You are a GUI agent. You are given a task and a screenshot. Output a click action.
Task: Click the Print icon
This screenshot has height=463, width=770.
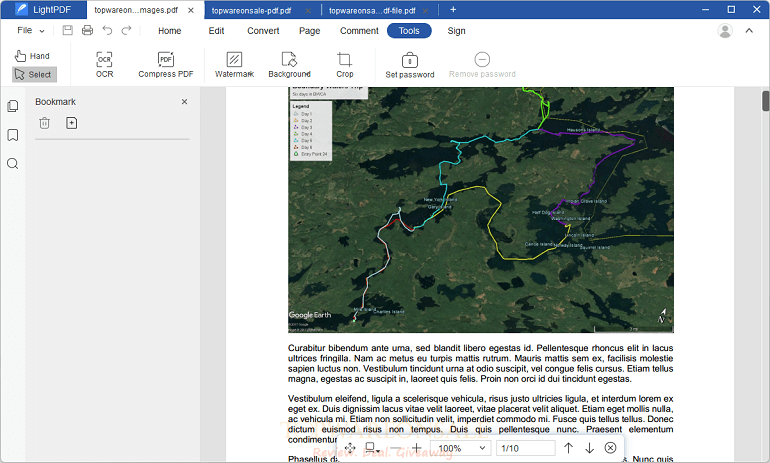click(87, 30)
